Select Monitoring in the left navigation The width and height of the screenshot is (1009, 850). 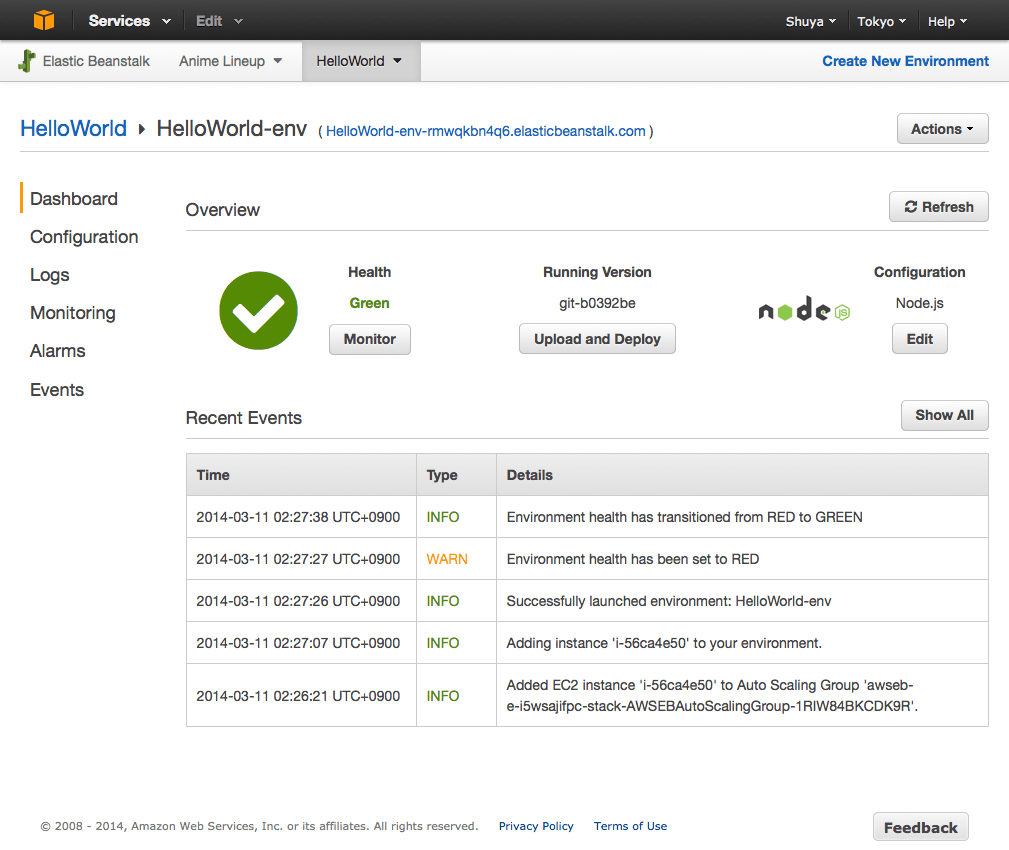click(x=73, y=313)
